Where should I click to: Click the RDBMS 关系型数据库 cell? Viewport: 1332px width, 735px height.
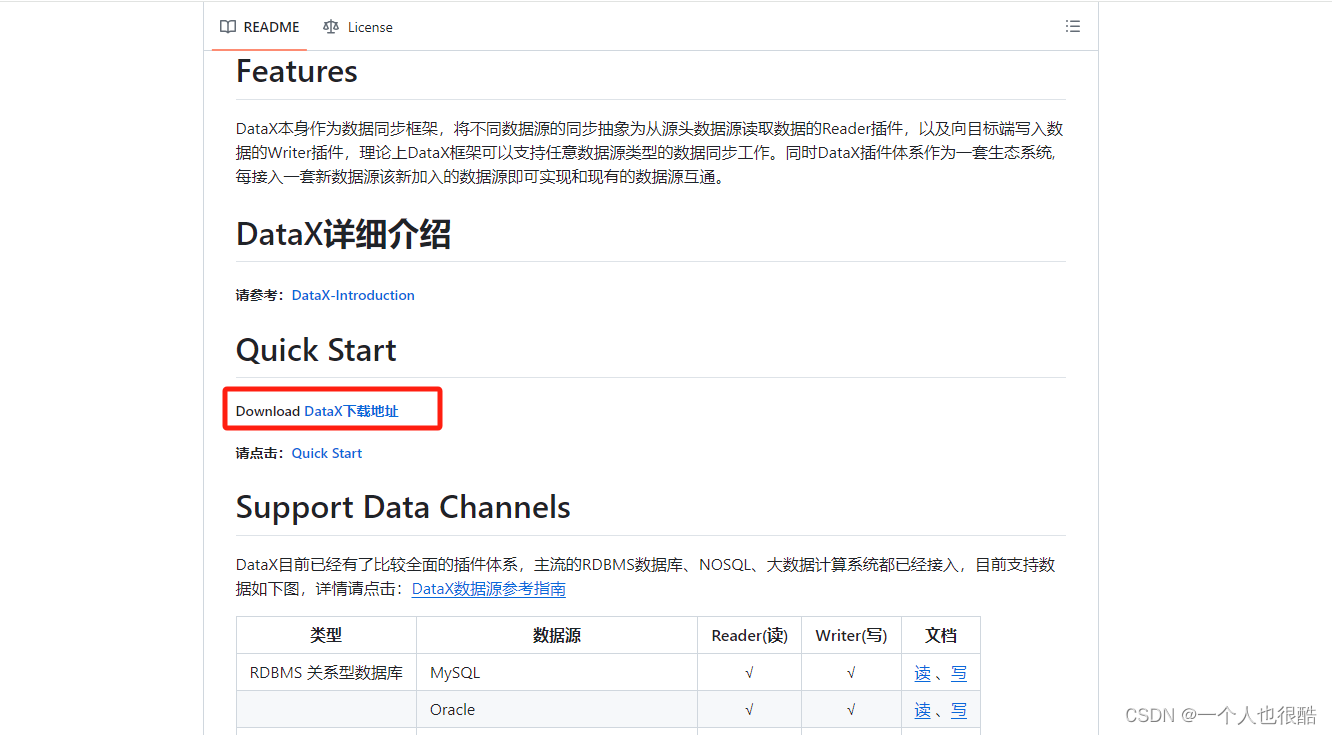coord(326,673)
